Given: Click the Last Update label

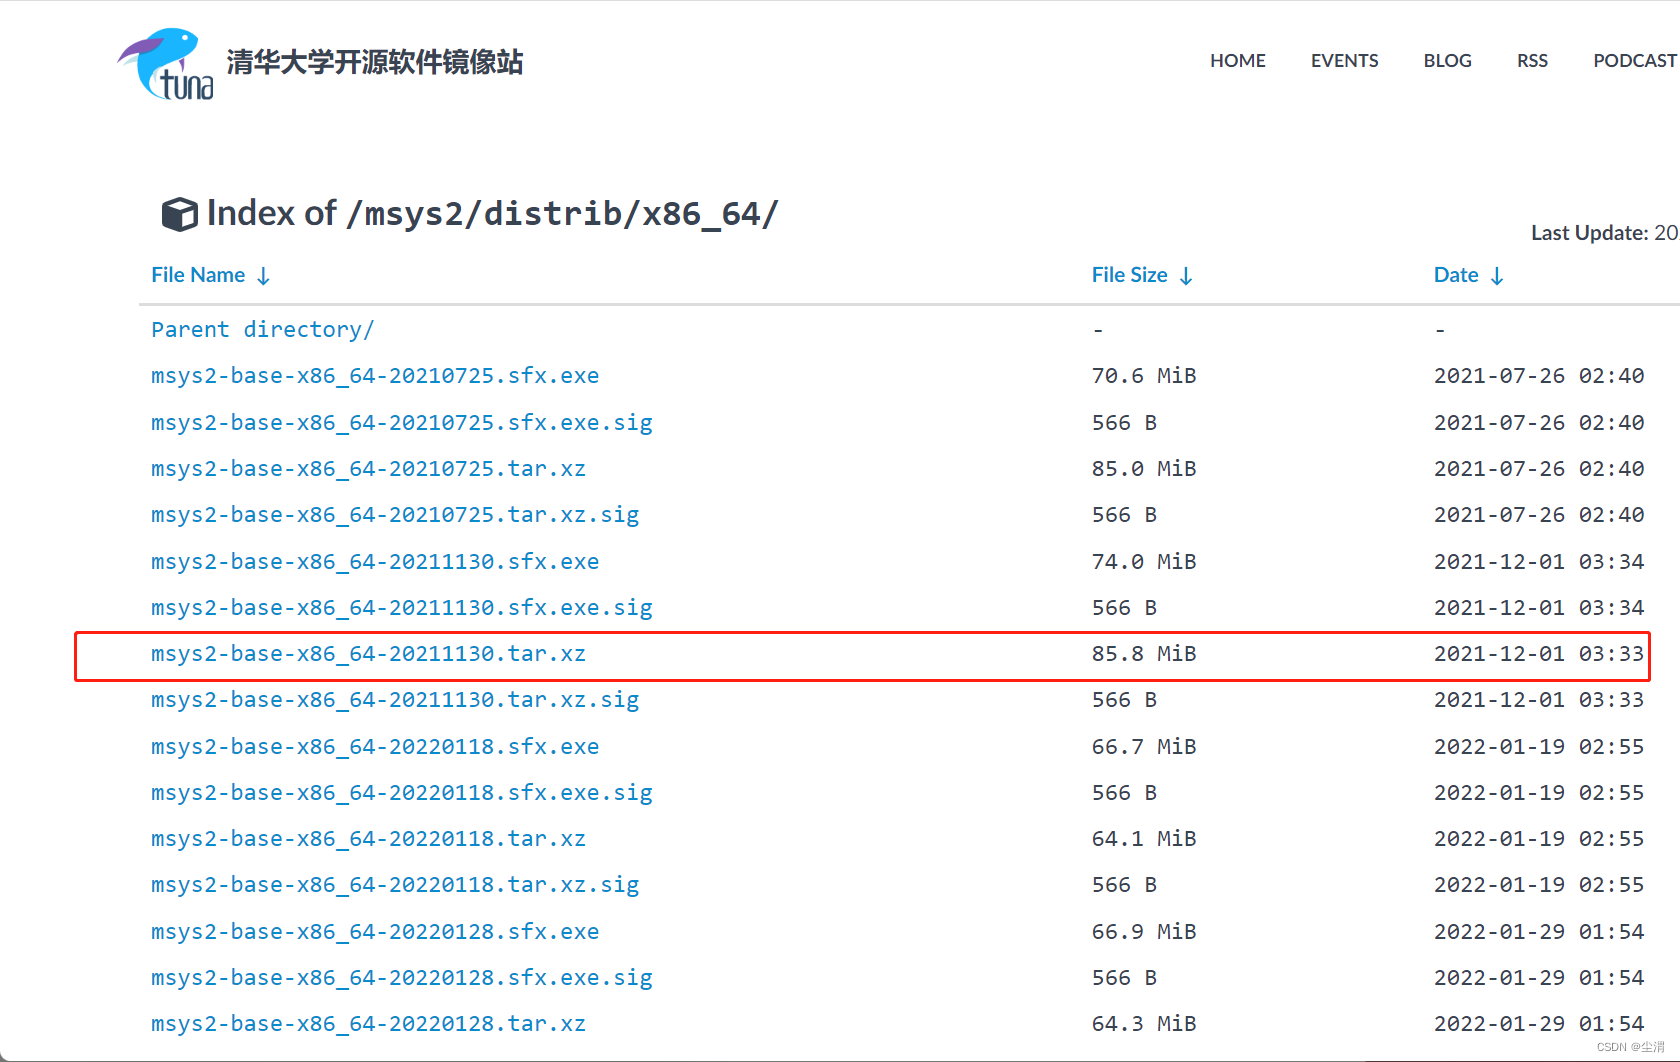Looking at the screenshot, I should [x=1590, y=233].
